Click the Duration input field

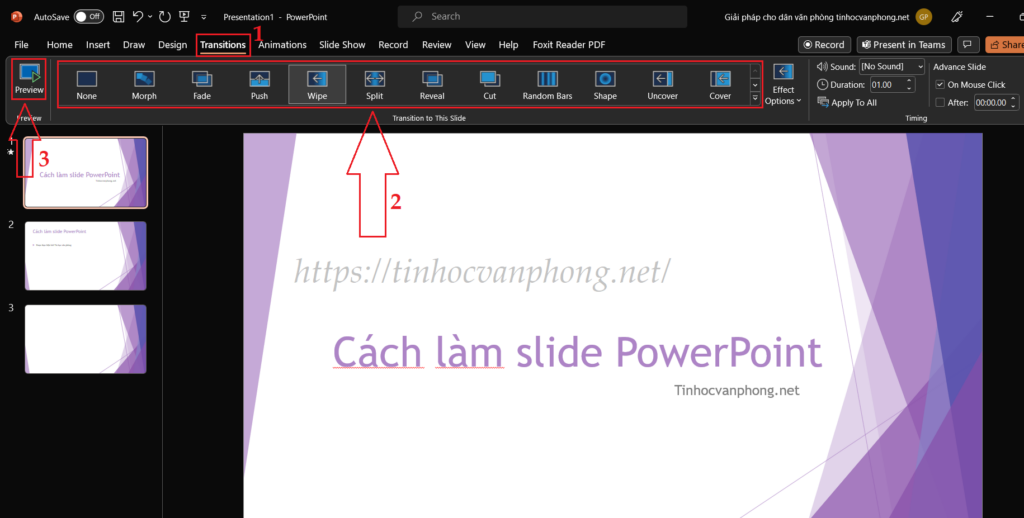[886, 85]
